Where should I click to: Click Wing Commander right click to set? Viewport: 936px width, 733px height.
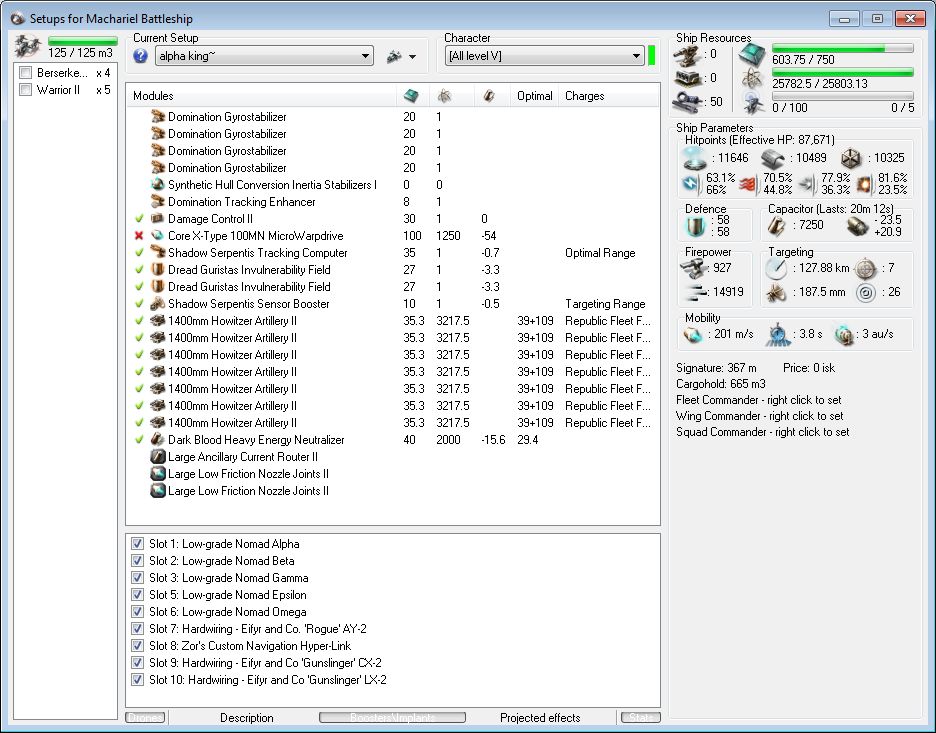click(x=759, y=416)
